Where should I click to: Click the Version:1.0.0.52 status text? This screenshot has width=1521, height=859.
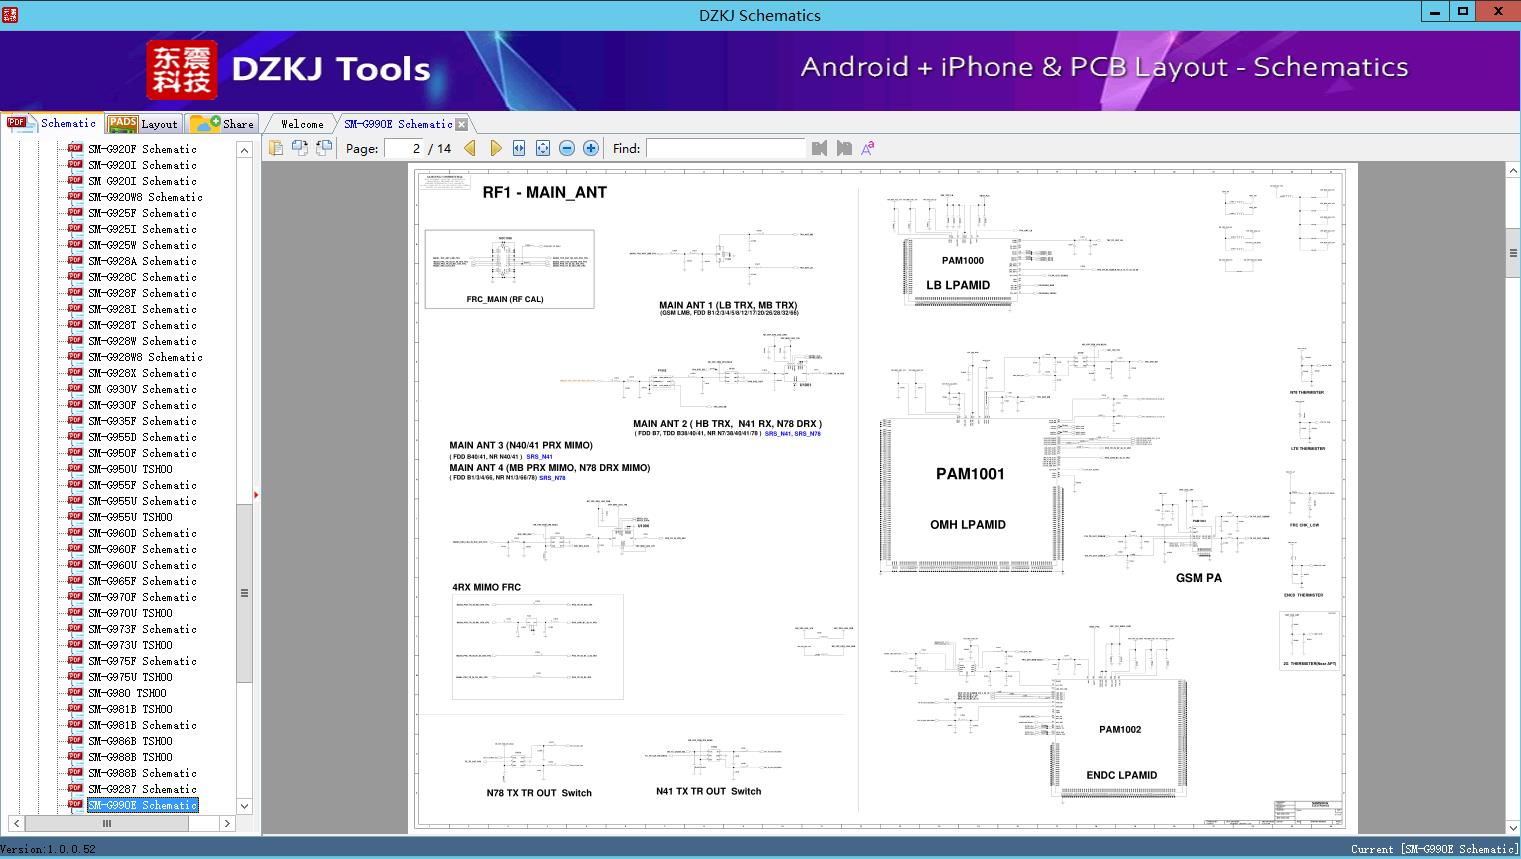[x=48, y=849]
